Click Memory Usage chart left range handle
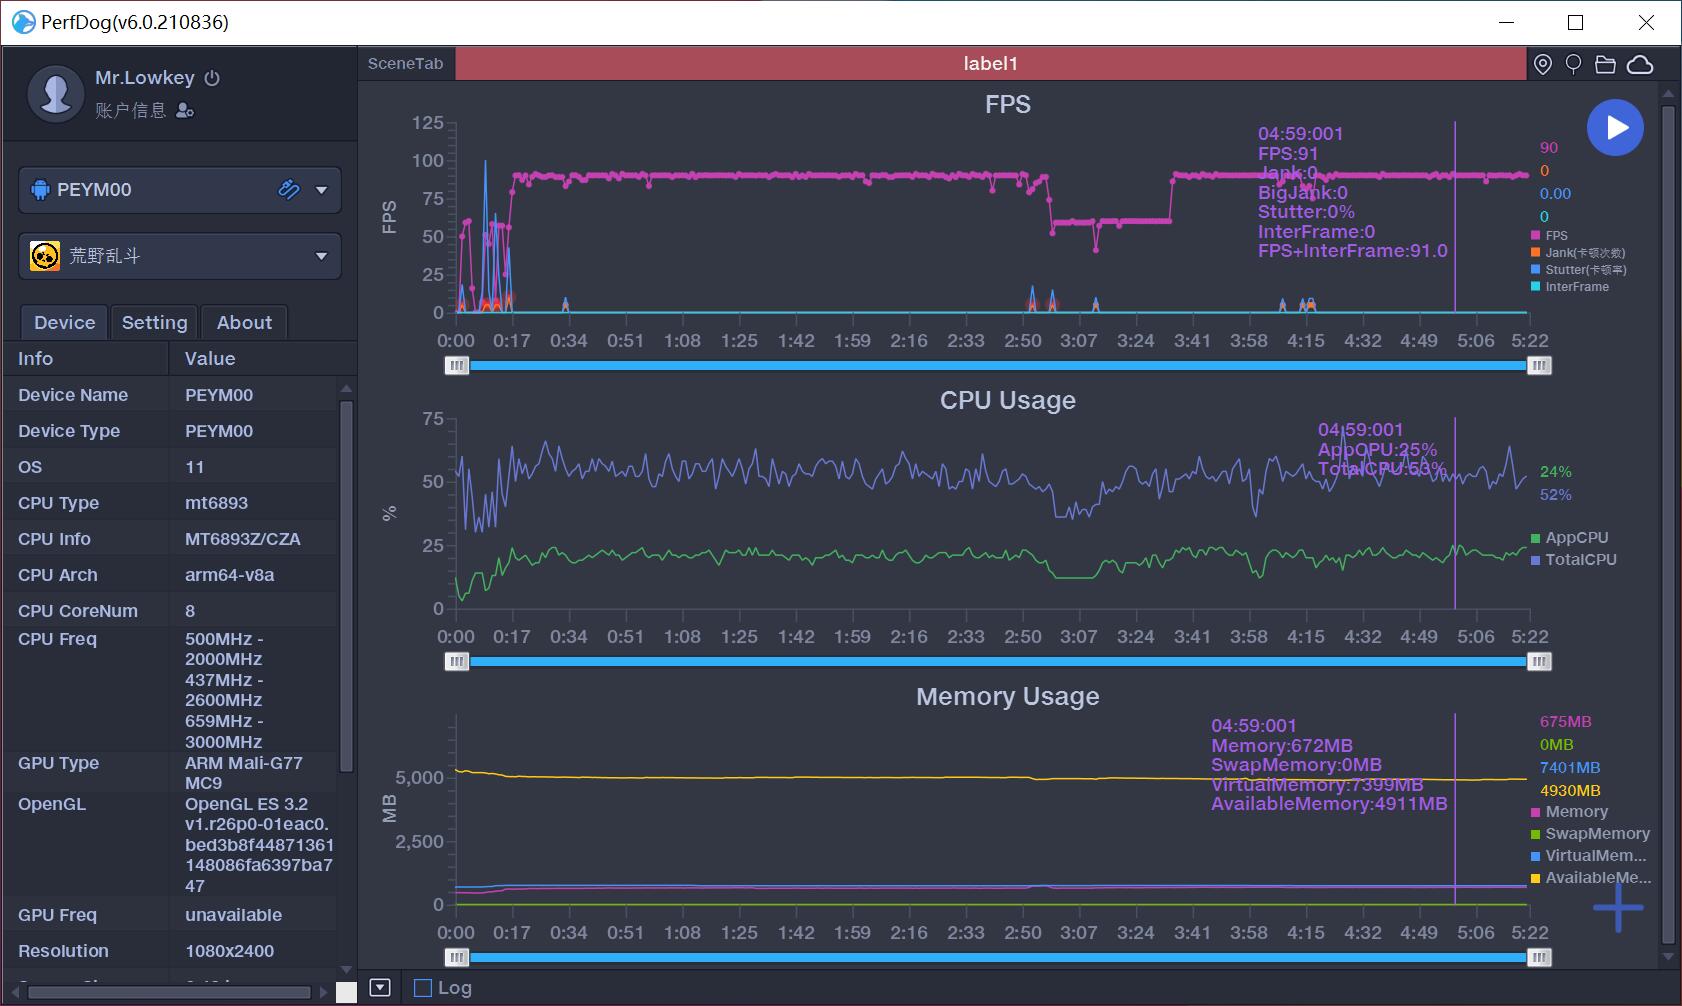This screenshot has height=1006, width=1682. click(x=457, y=958)
